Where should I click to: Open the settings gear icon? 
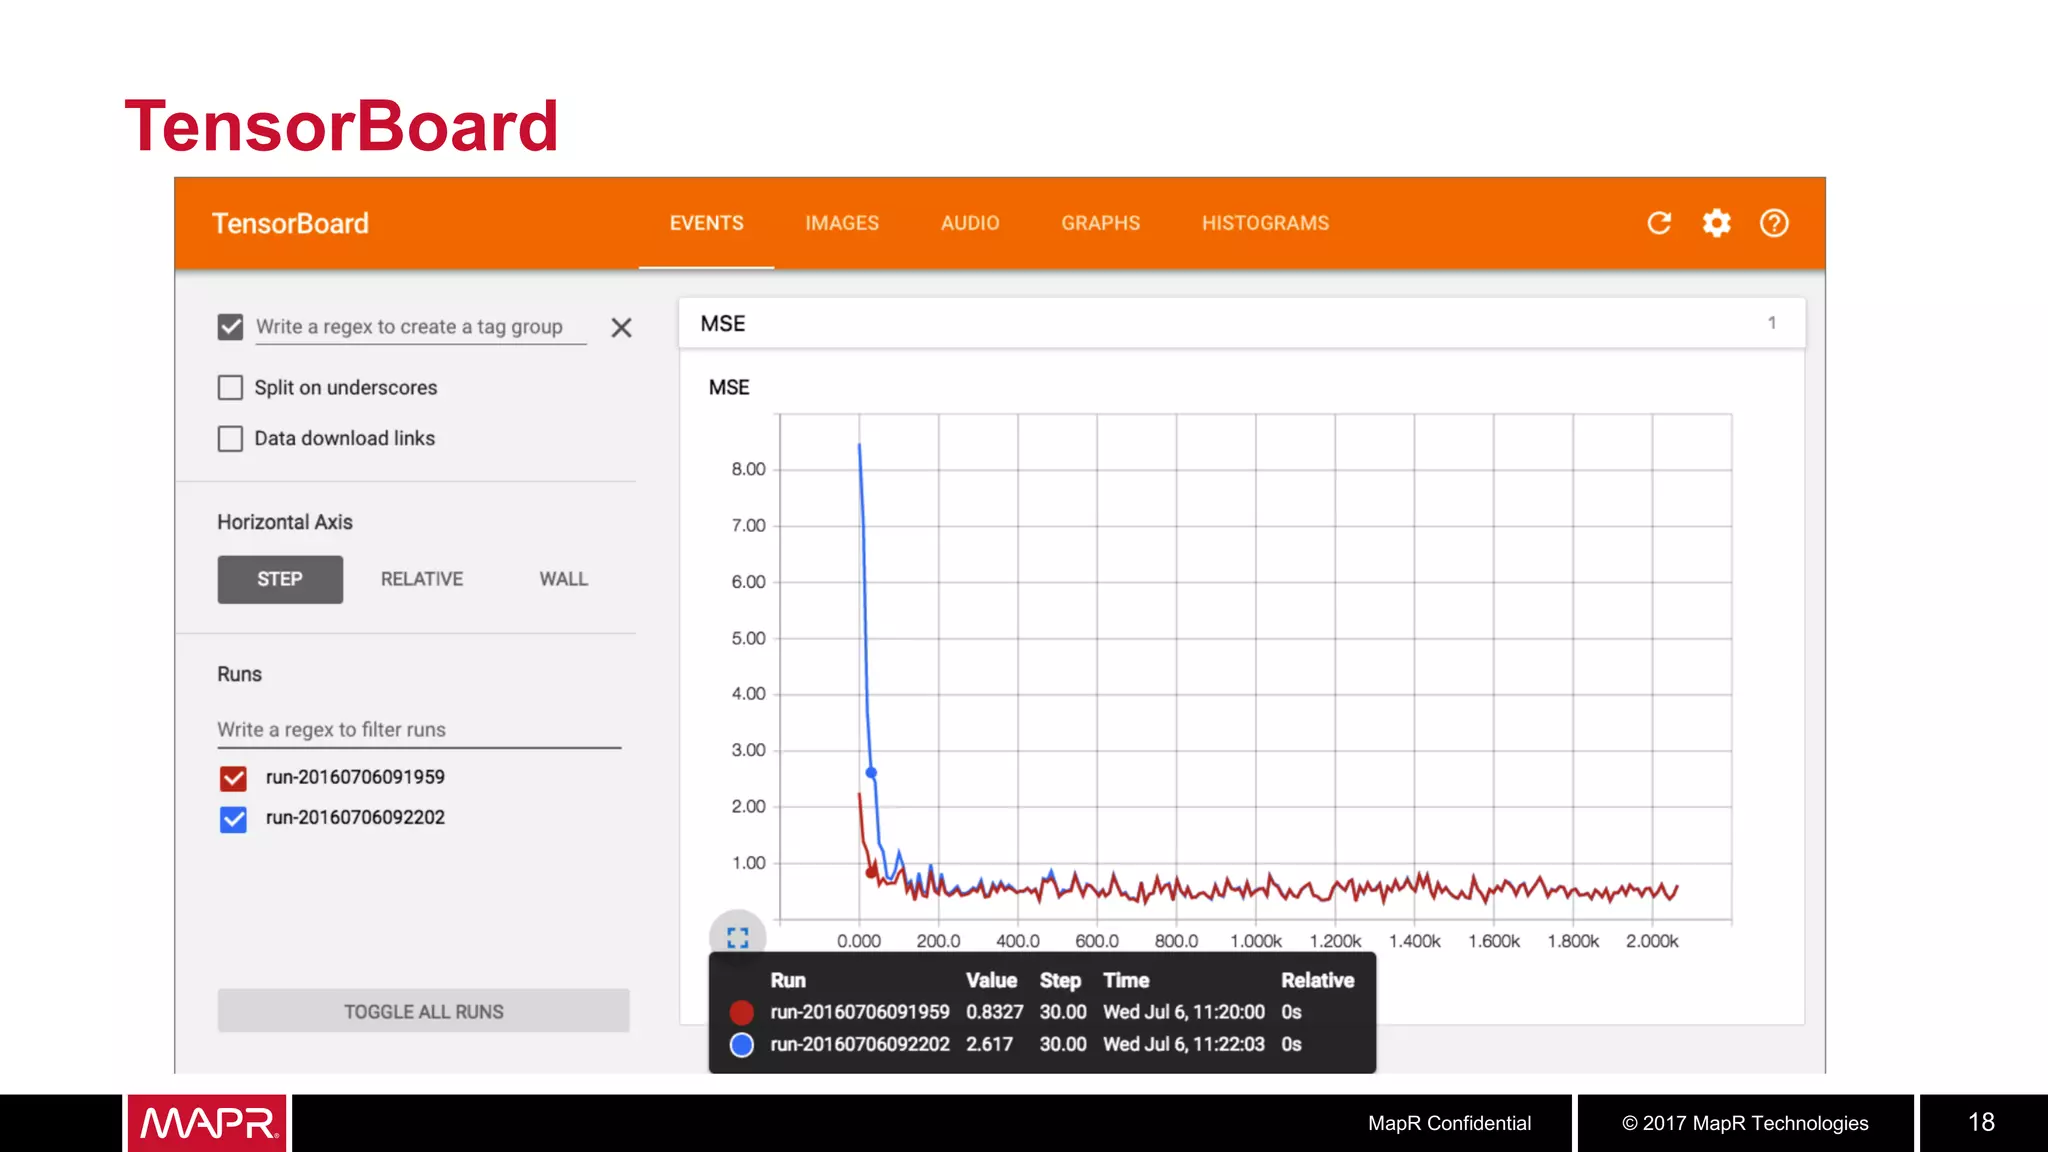click(x=1716, y=223)
